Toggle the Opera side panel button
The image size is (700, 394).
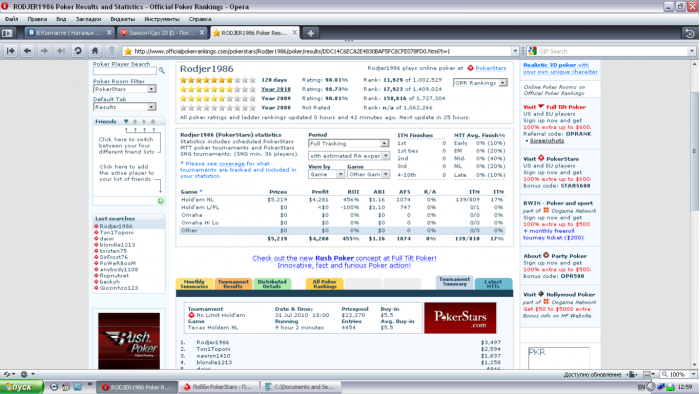pyautogui.click(x=7, y=33)
